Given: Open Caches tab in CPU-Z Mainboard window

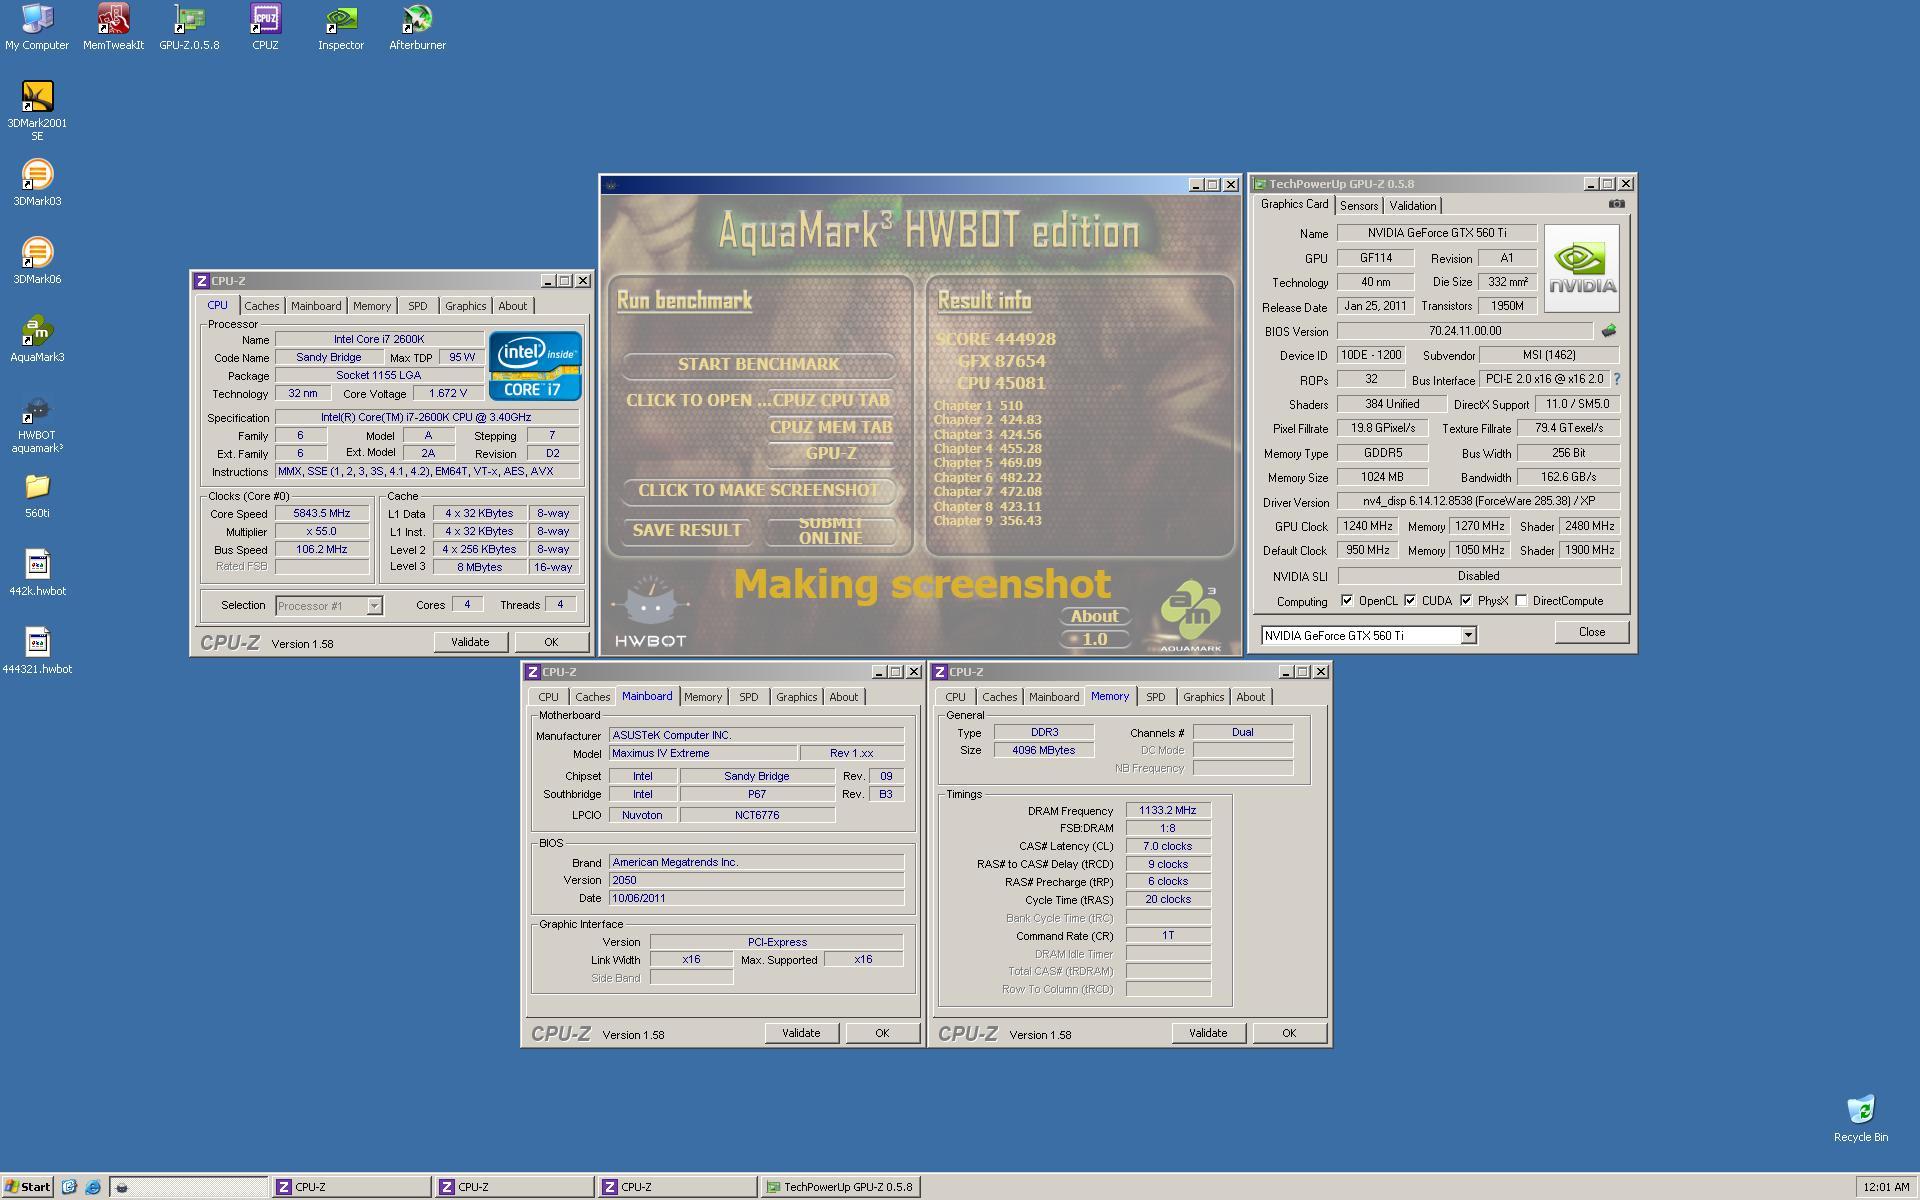Looking at the screenshot, I should (x=592, y=697).
